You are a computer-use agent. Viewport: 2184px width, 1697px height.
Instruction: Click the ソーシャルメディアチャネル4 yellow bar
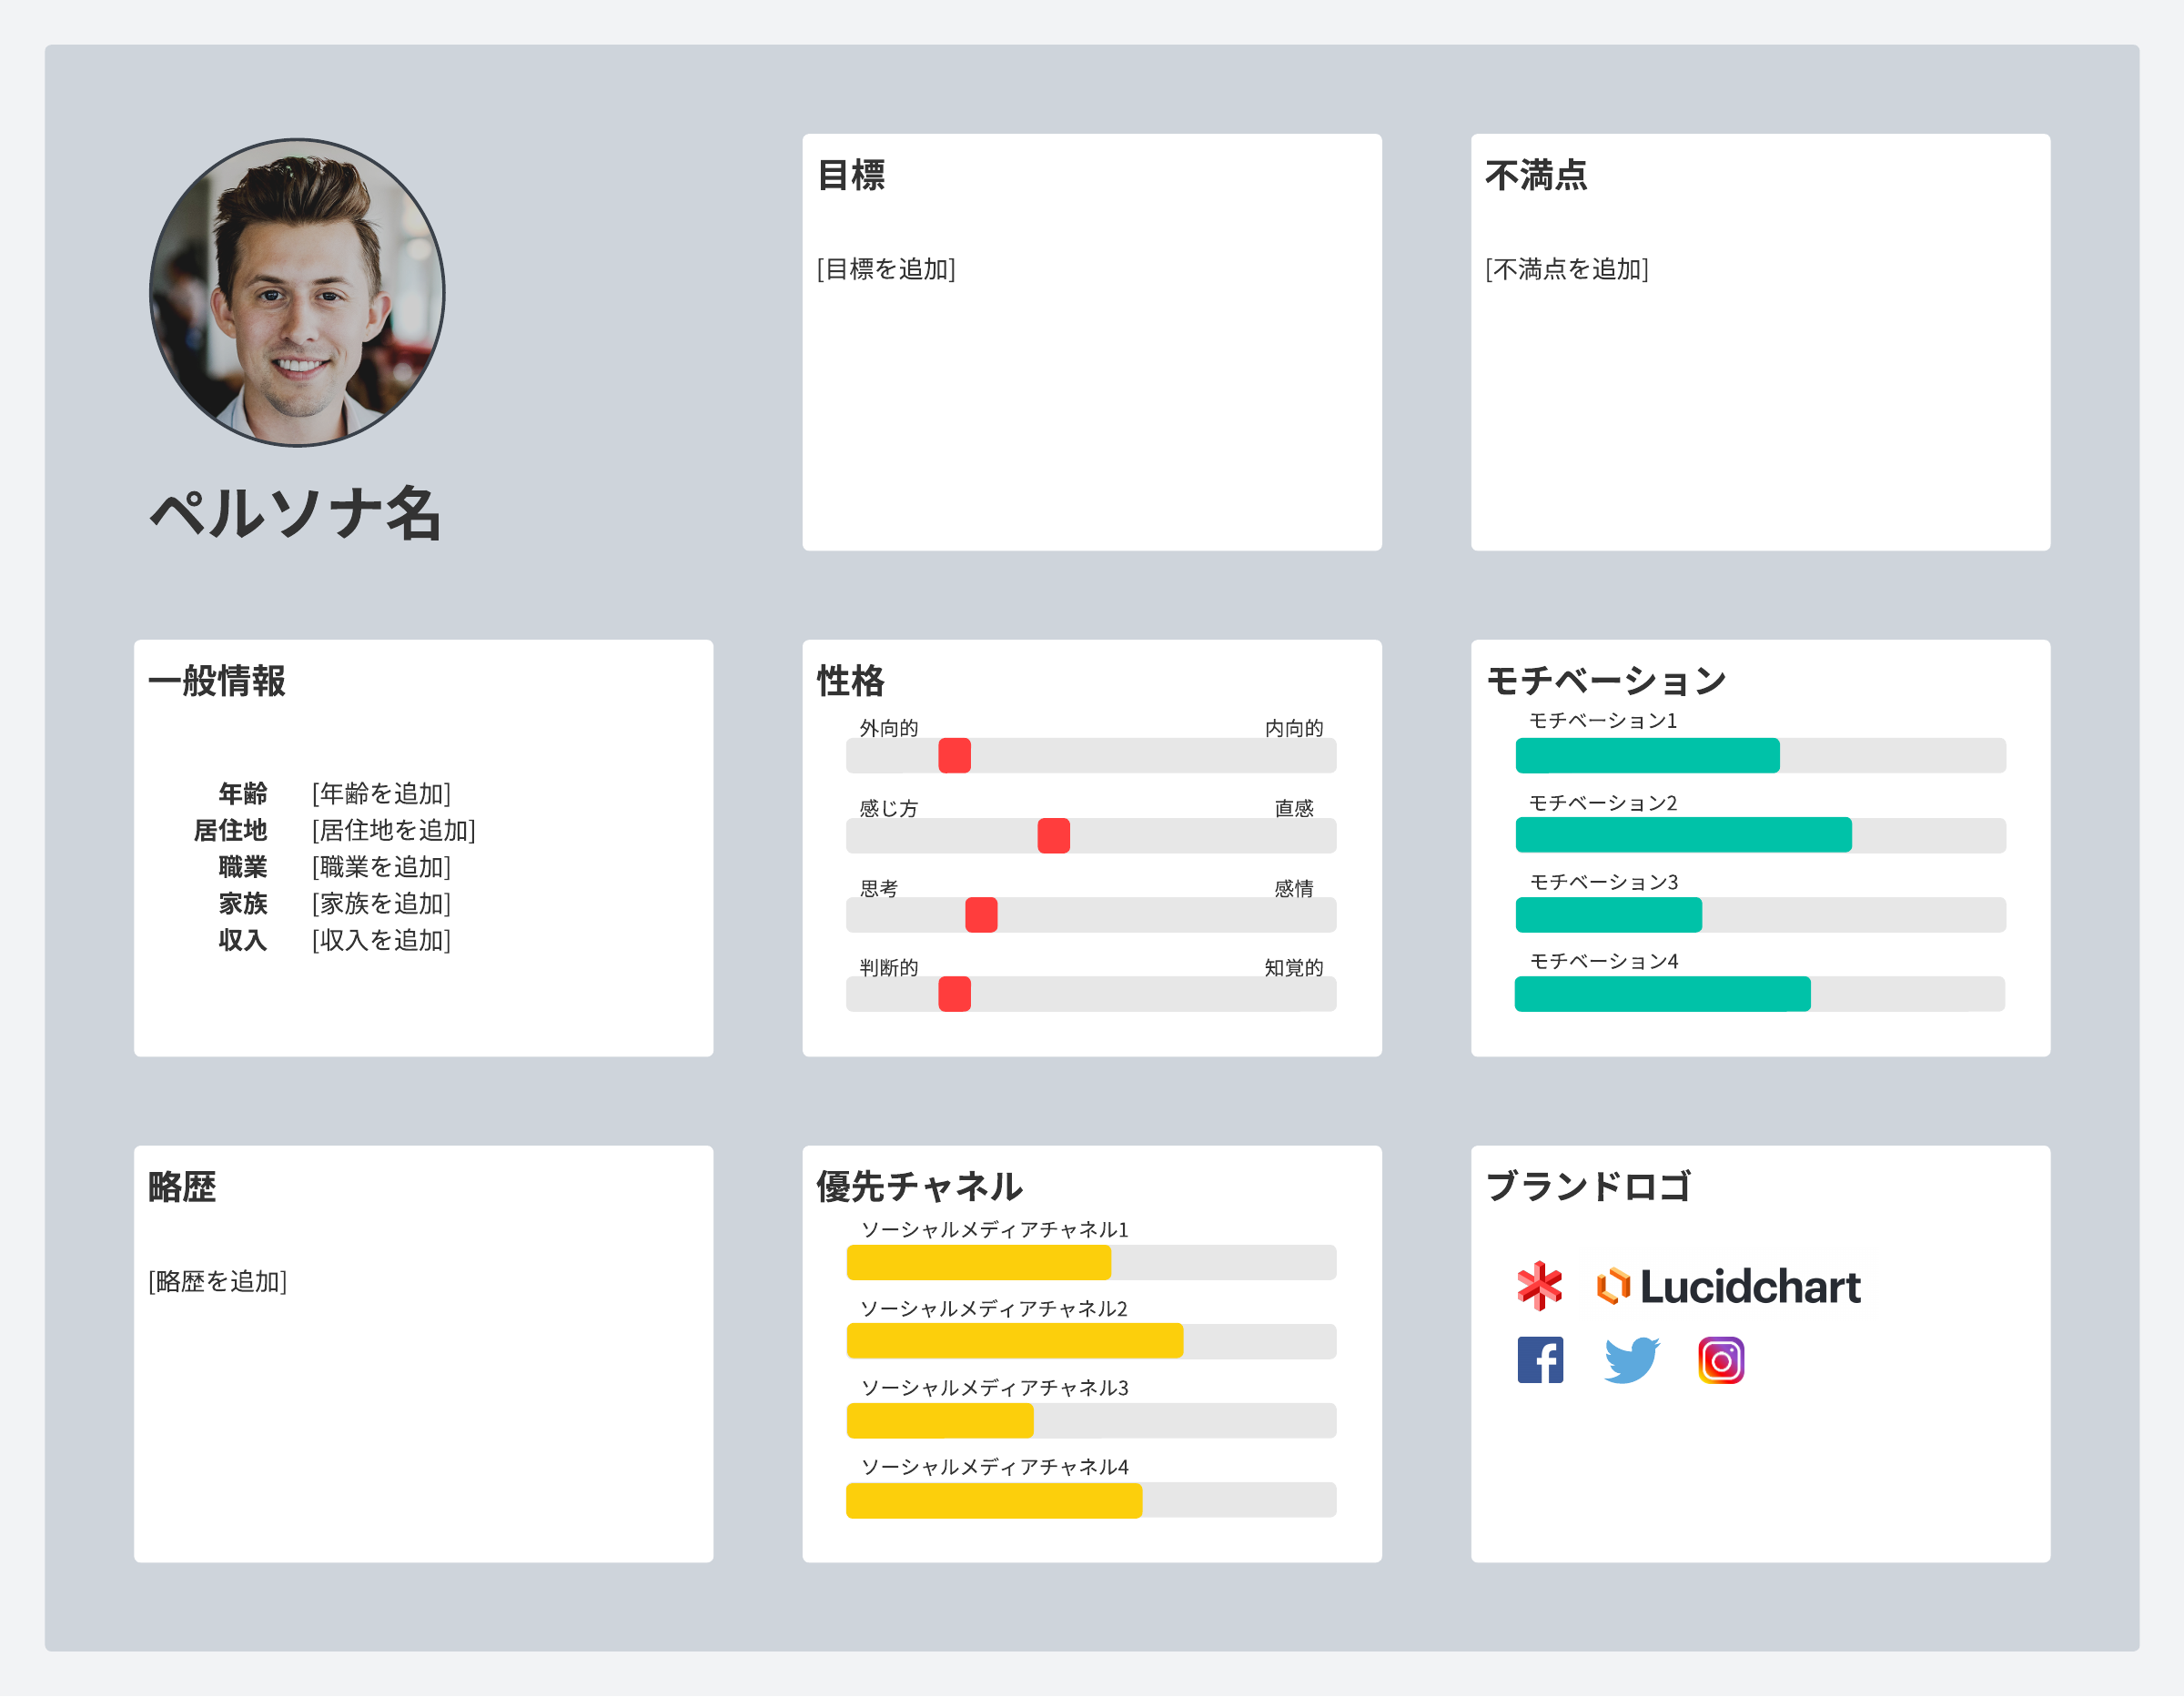pyautogui.click(x=994, y=1501)
